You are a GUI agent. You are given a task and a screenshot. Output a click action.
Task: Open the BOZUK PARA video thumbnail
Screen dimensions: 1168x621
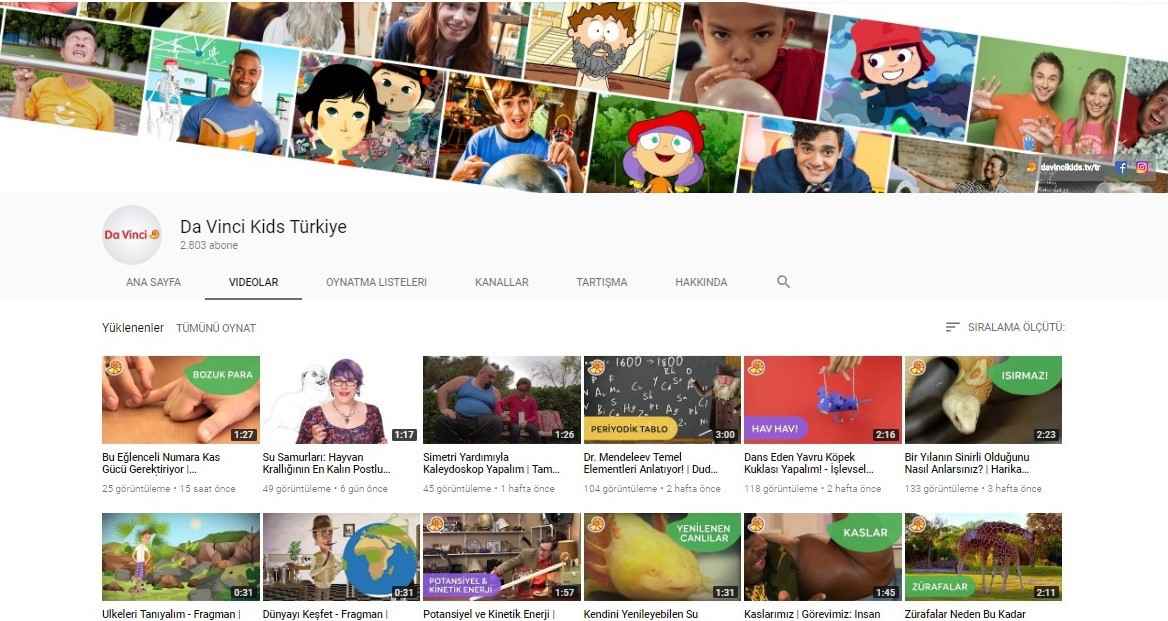pos(181,400)
